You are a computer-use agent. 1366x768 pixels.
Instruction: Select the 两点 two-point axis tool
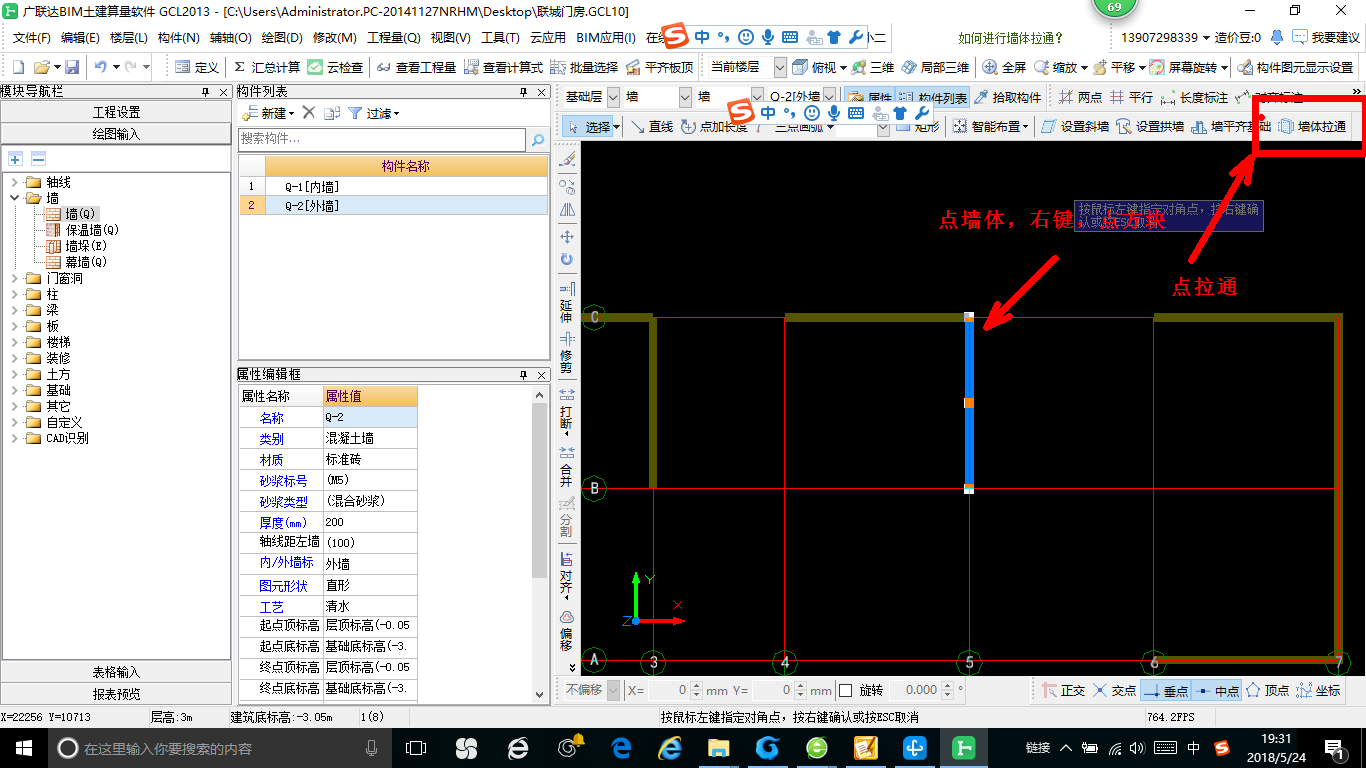(1080, 98)
